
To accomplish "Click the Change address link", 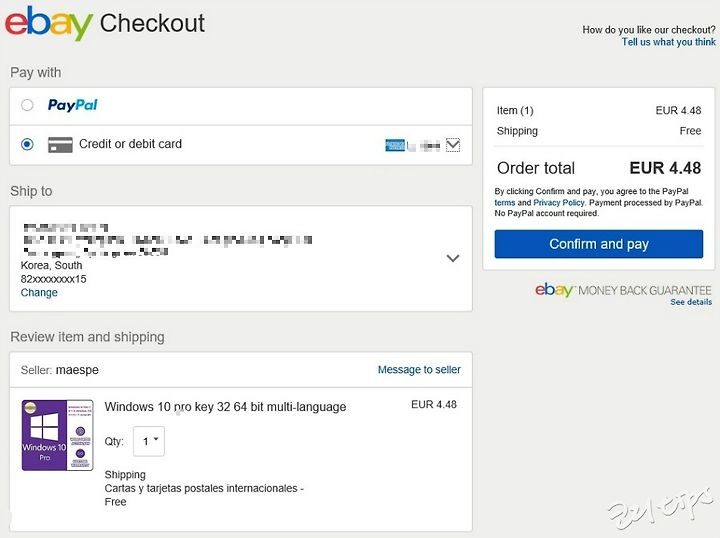I will [39, 292].
